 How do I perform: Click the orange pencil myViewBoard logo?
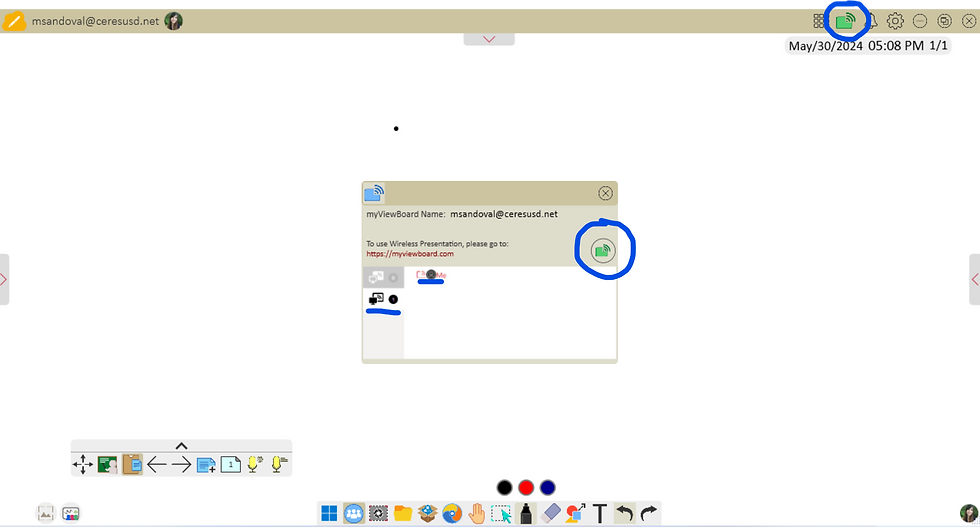pyautogui.click(x=14, y=21)
